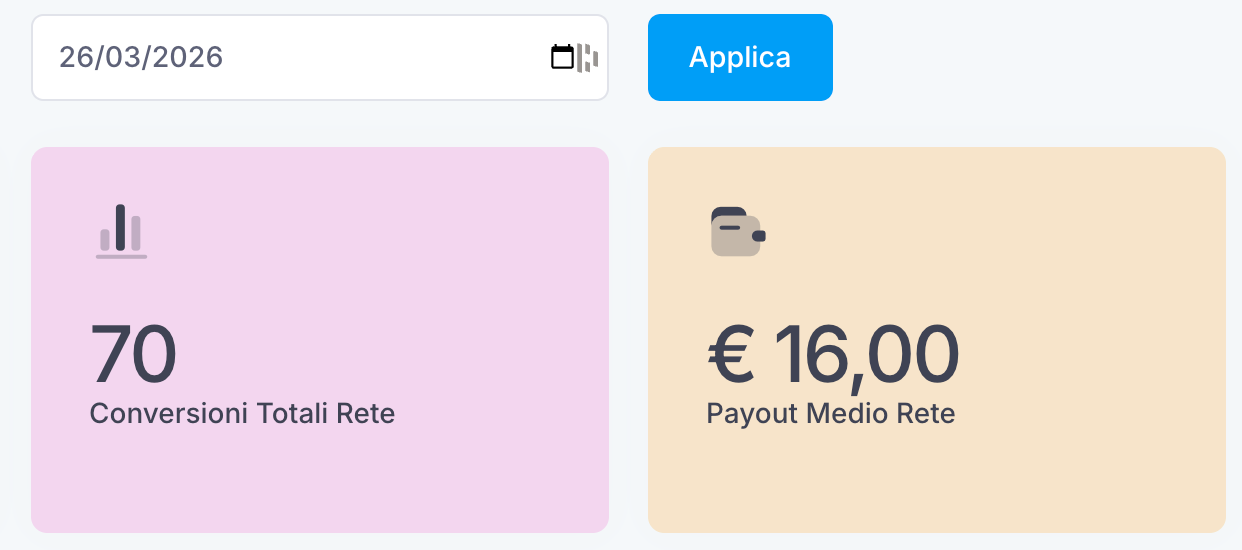Click the bar chart icon in pink card

point(121,231)
